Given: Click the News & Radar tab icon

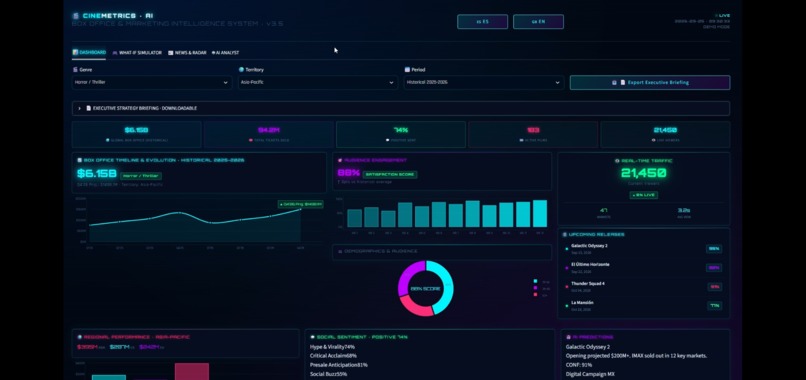Looking at the screenshot, I should coord(171,52).
